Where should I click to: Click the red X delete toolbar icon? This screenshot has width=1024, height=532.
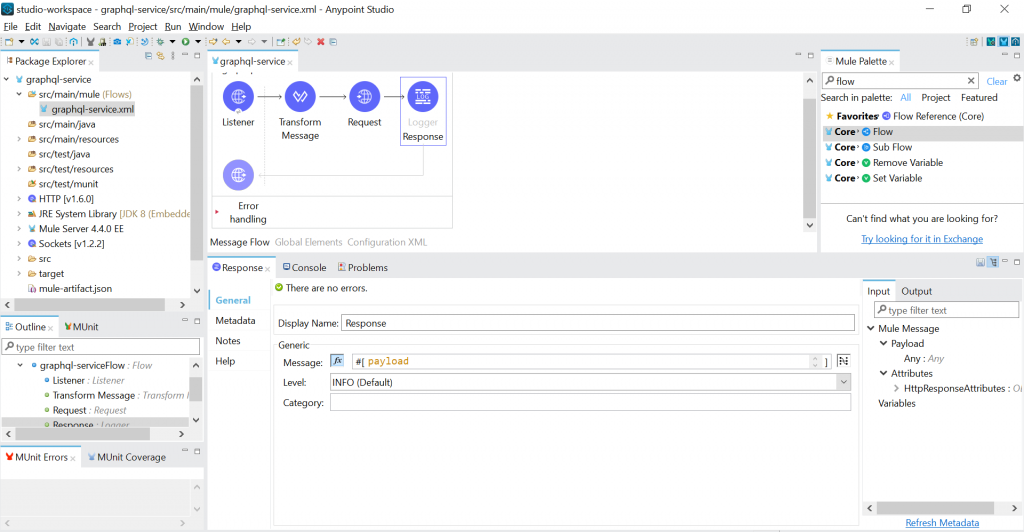click(x=321, y=42)
